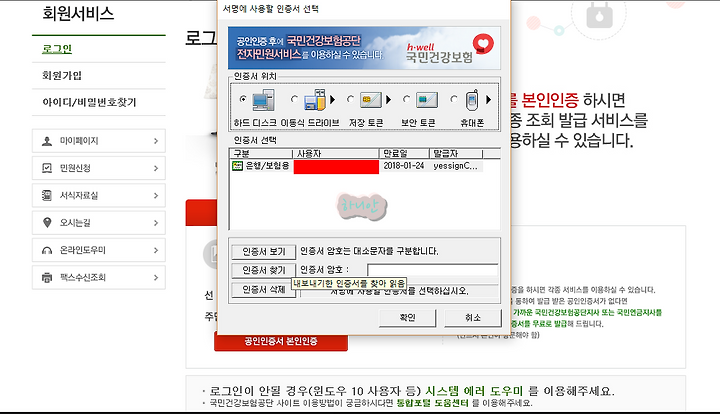
Task: Click the 온라인도우미 headset icon
Action: click(x=47, y=250)
